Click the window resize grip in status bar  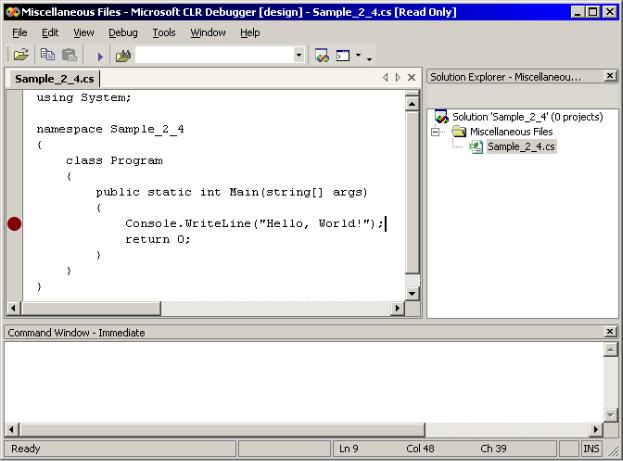(613, 451)
